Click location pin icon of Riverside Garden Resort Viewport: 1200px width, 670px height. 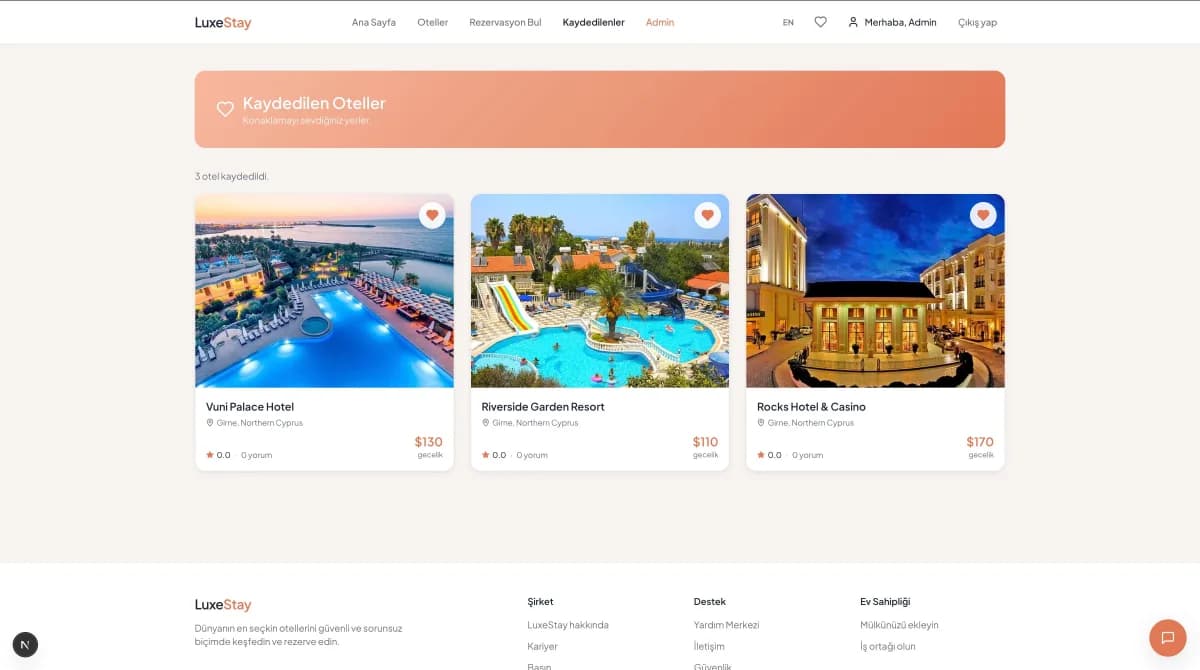click(486, 423)
